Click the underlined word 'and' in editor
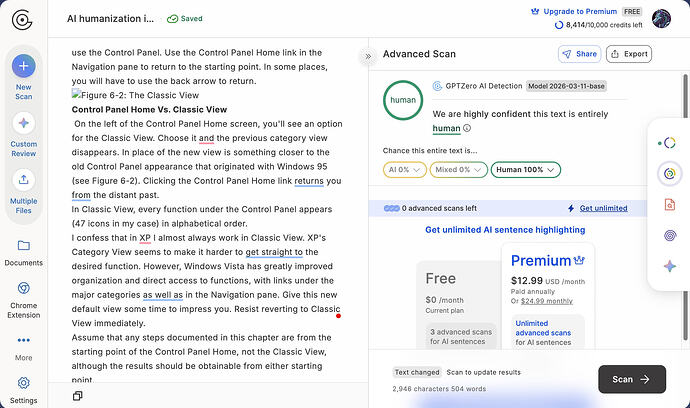This screenshot has width=690, height=408. [206, 138]
